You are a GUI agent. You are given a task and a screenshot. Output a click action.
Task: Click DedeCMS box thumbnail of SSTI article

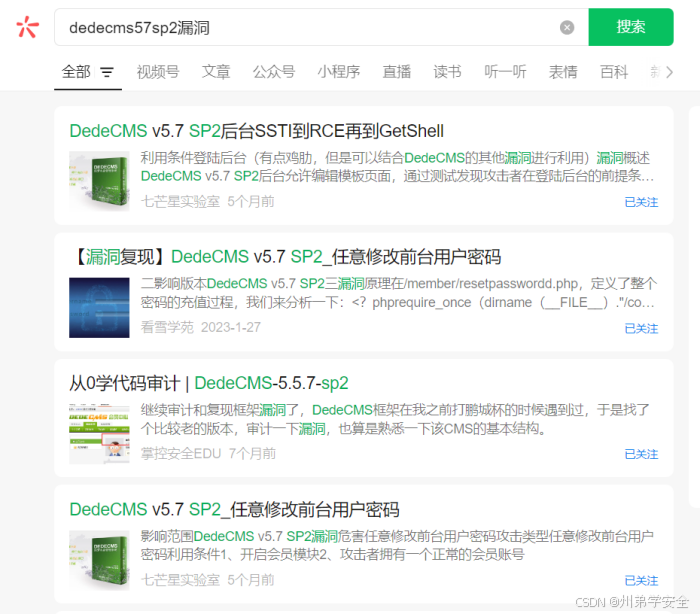(x=99, y=181)
